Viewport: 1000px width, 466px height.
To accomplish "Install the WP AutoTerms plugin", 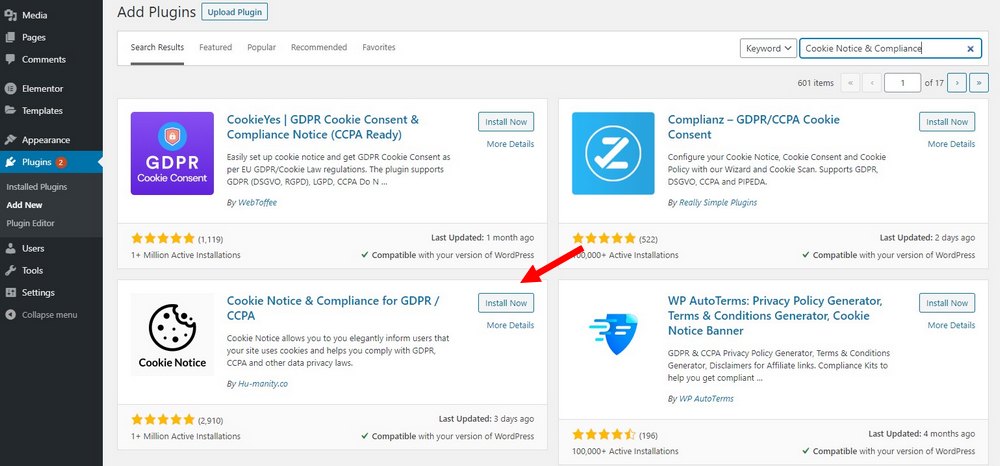I will pos(947,303).
